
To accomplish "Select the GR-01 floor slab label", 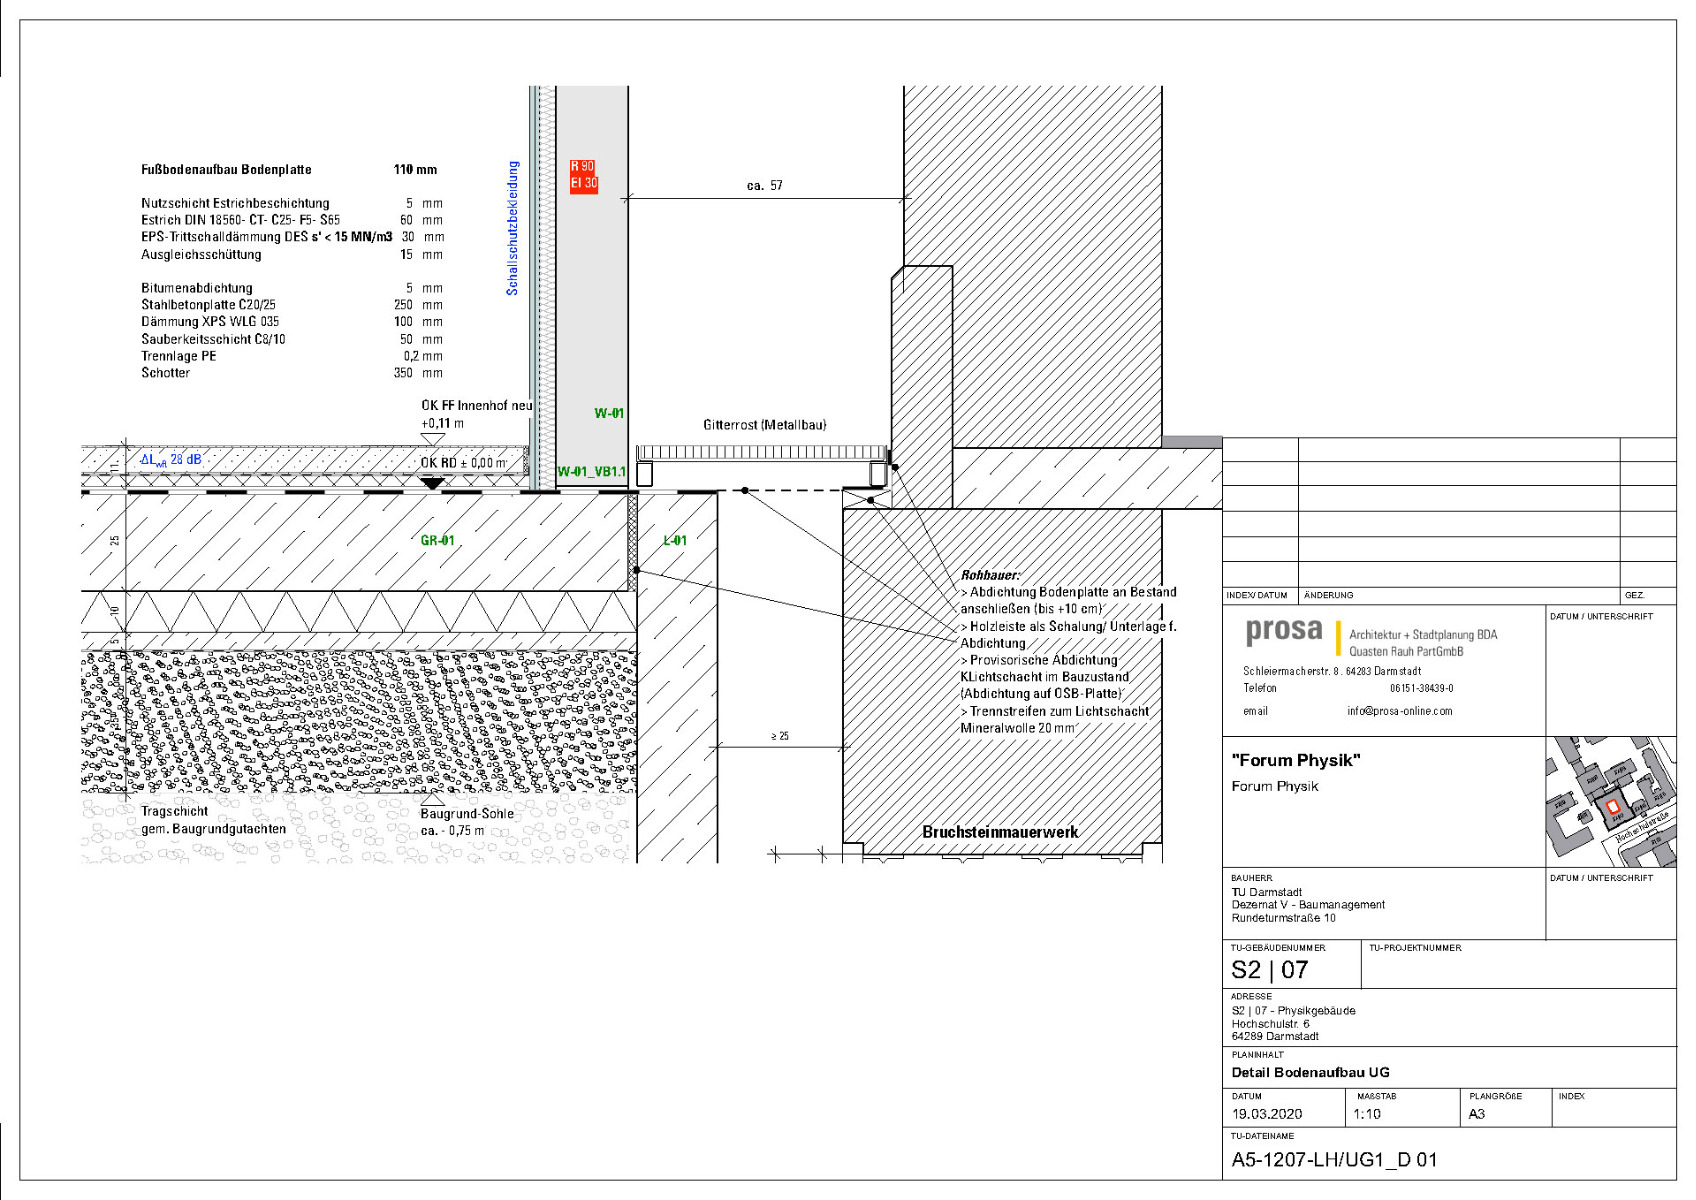I will point(437,541).
